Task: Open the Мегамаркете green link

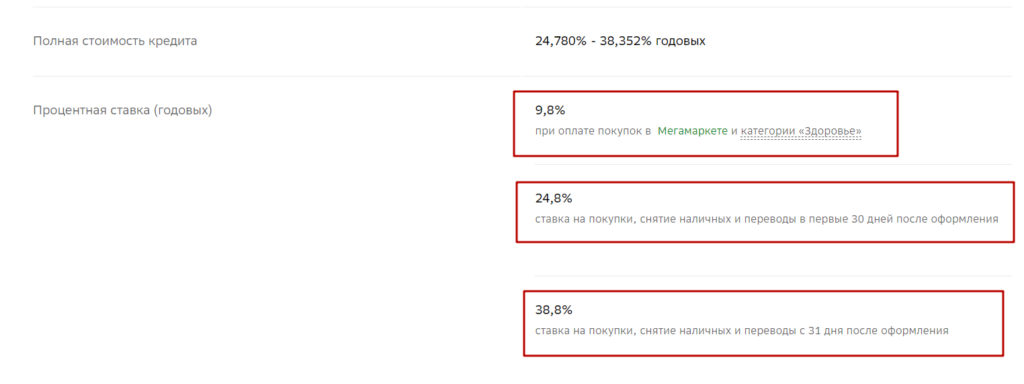Action: pos(693,131)
